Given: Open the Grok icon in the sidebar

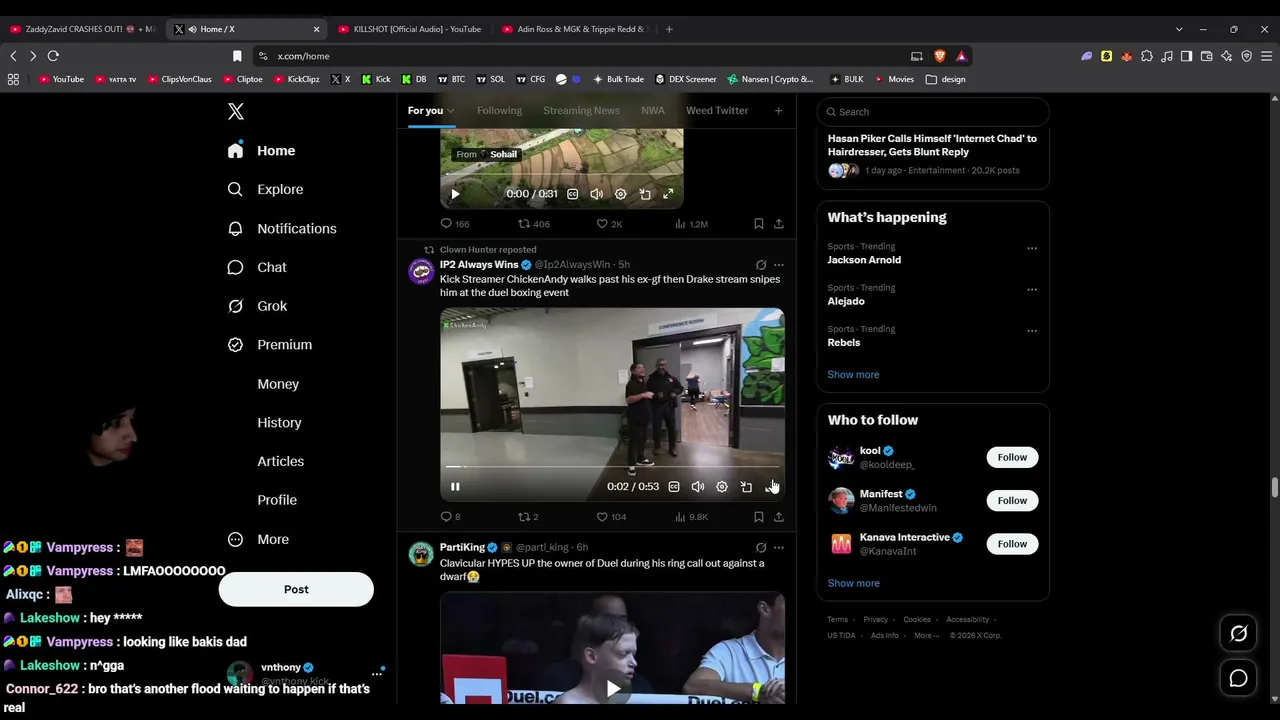Looking at the screenshot, I should coord(235,306).
